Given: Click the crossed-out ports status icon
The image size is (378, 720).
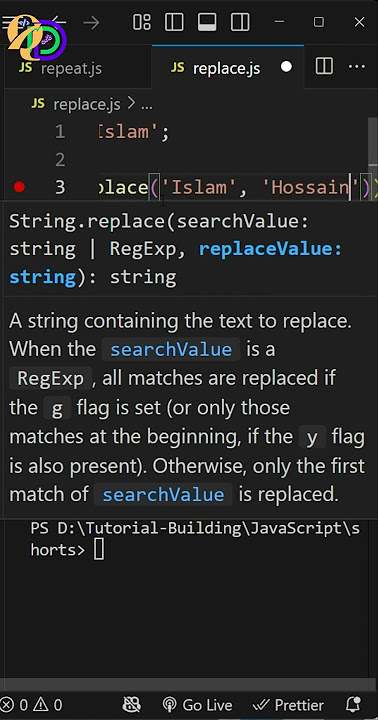Looking at the screenshot, I should click(x=132, y=705).
